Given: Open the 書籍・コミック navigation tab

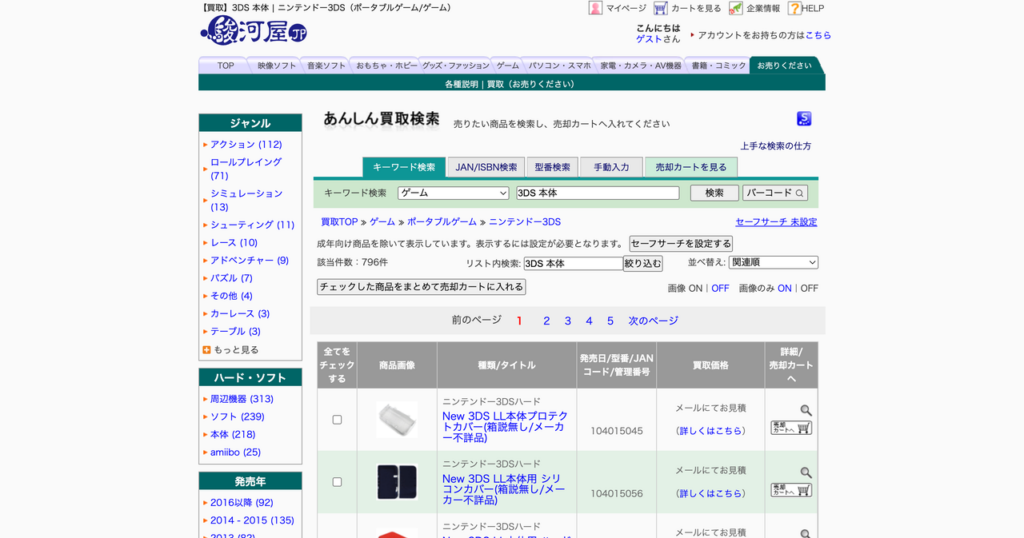Looking at the screenshot, I should click(x=718, y=65).
